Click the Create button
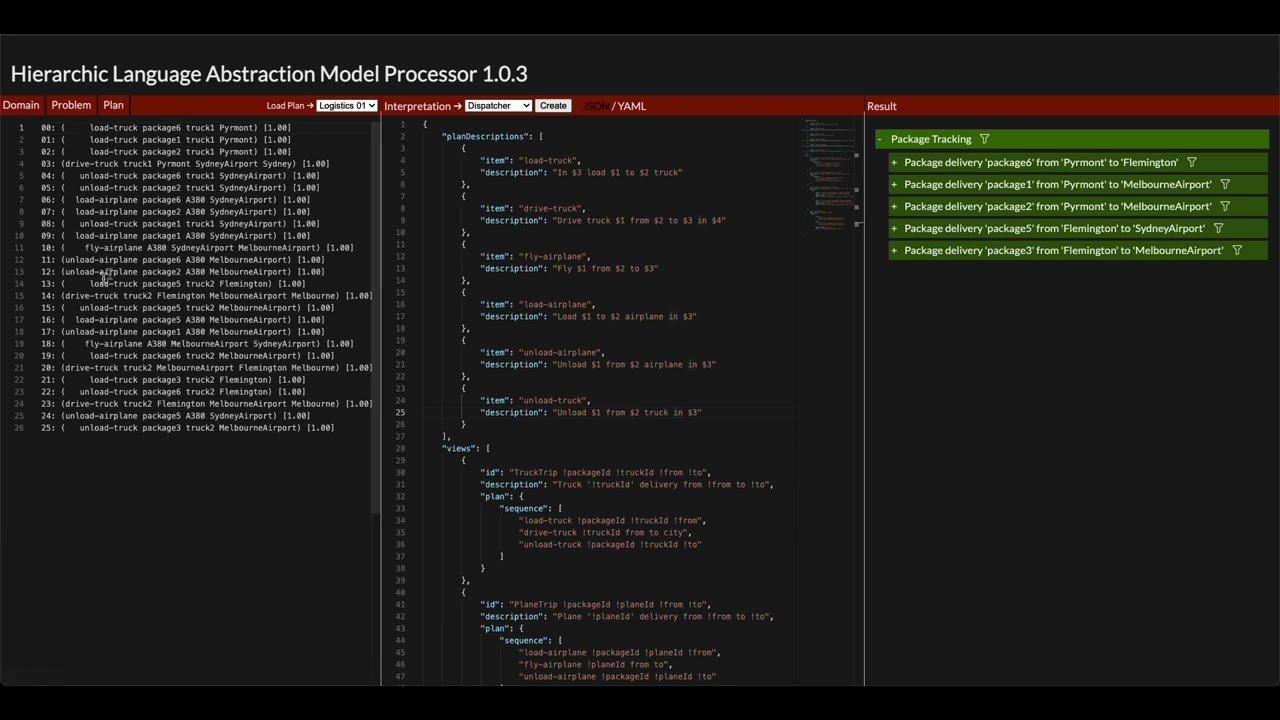The width and height of the screenshot is (1280, 720). pos(553,106)
